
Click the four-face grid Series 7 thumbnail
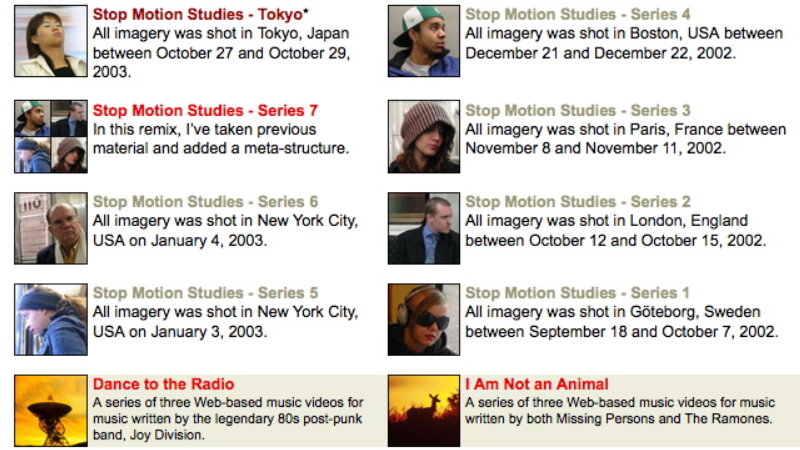(51, 136)
